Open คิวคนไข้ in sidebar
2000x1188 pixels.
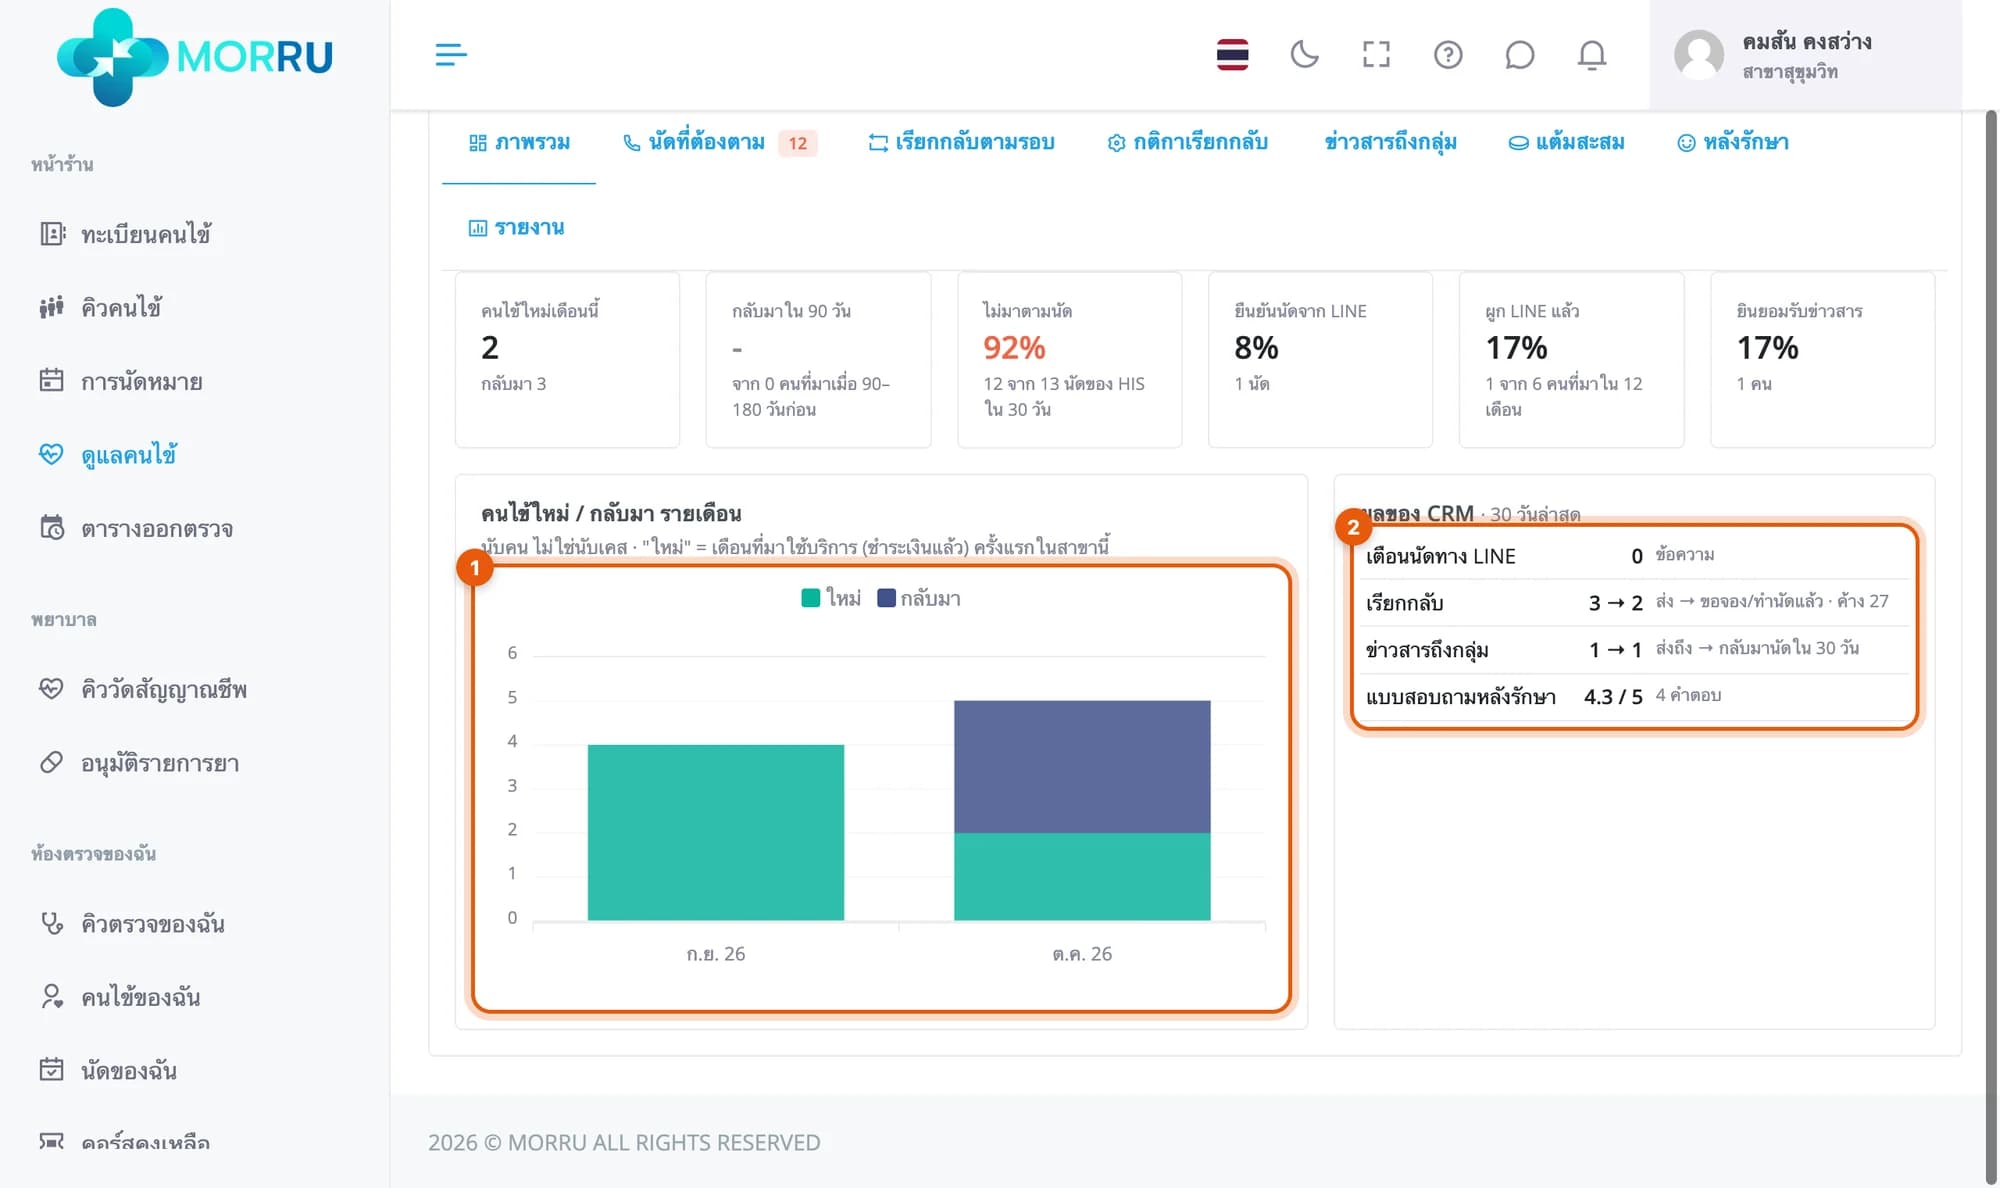(x=122, y=308)
